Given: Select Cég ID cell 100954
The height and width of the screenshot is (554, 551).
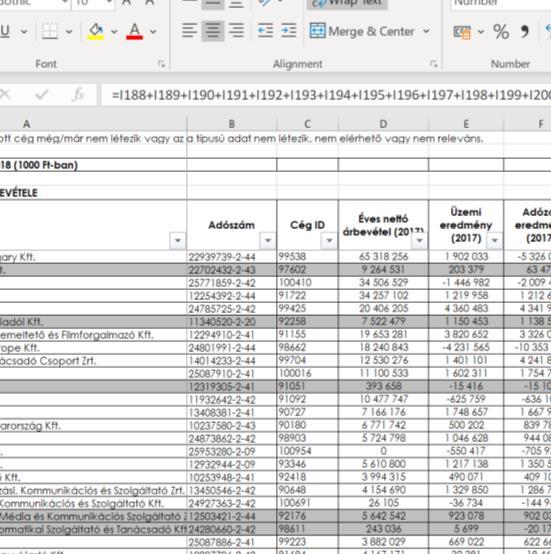Looking at the screenshot, I should [x=307, y=451].
